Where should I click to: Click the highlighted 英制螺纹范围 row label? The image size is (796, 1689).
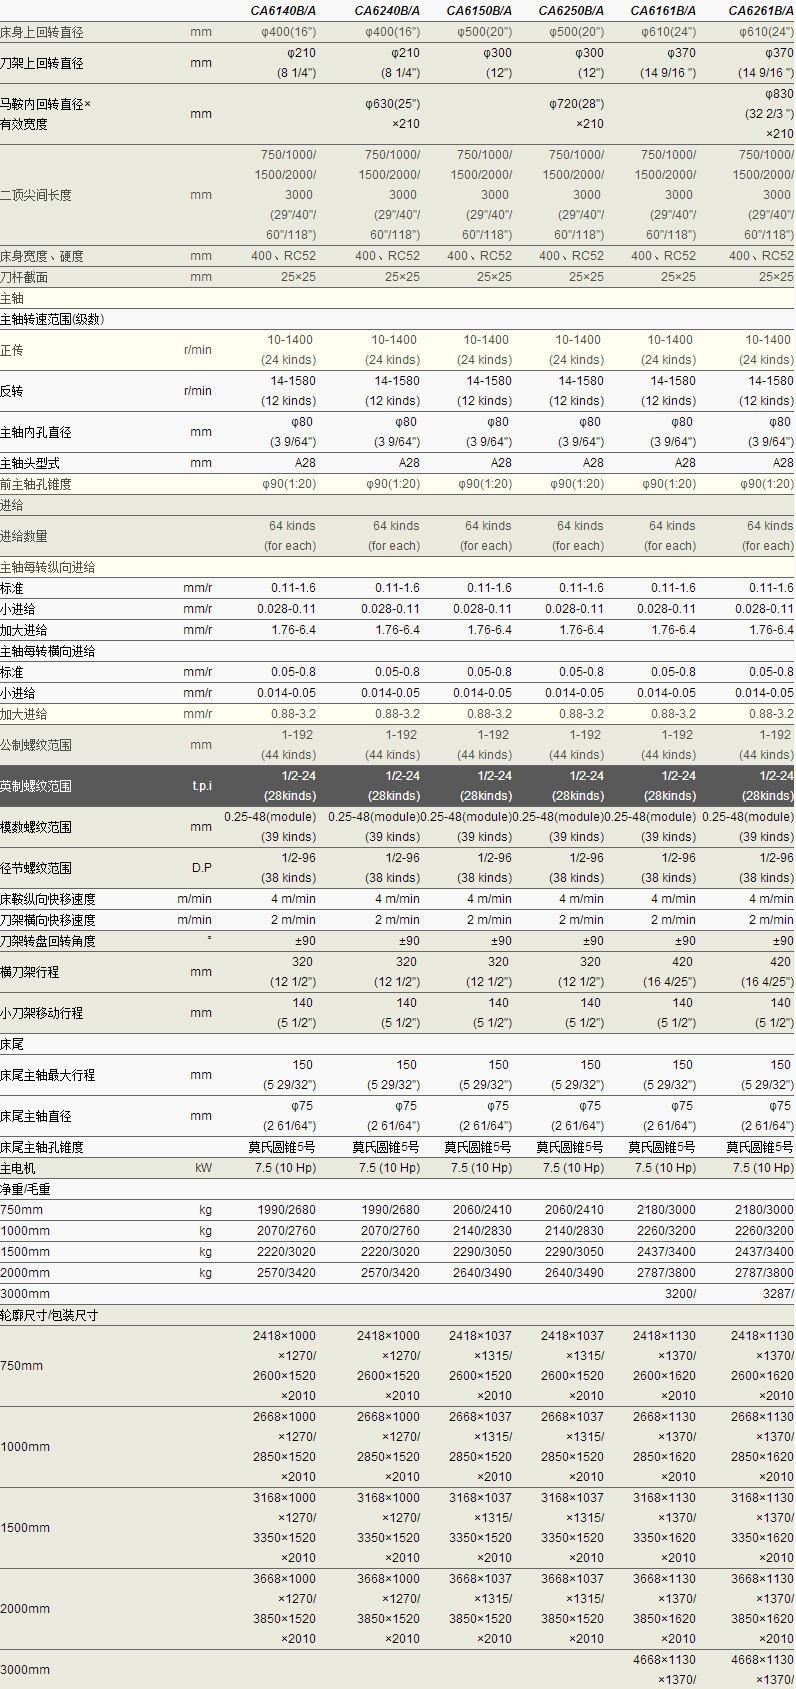(36, 786)
